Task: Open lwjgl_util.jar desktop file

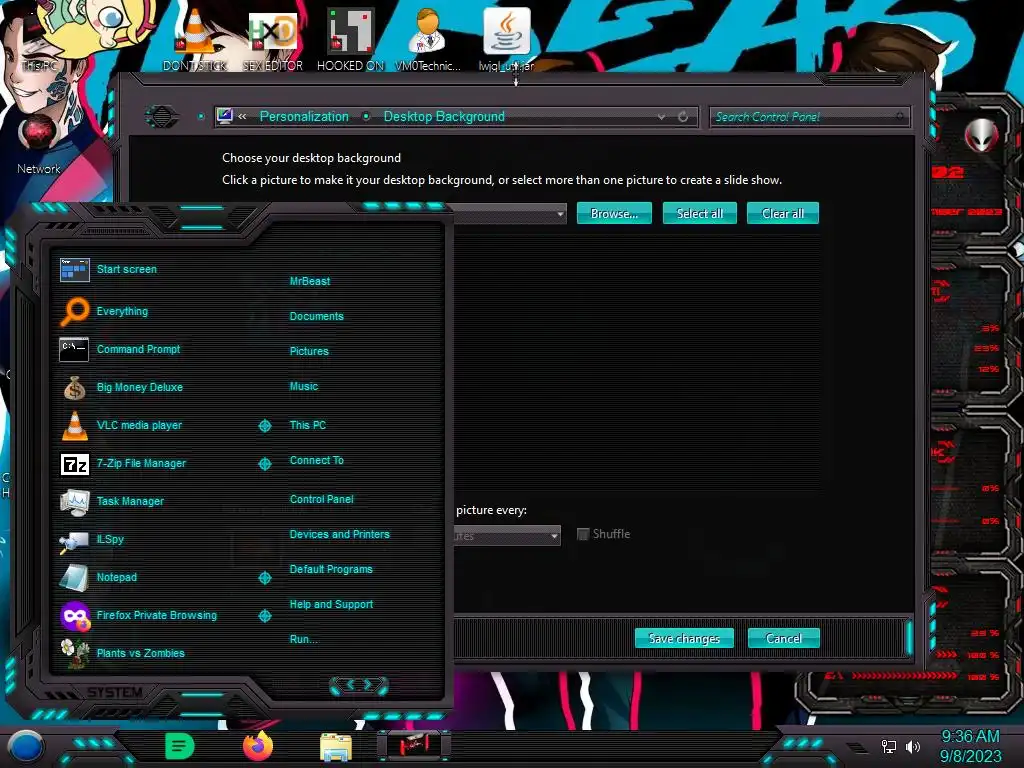Action: [506, 40]
